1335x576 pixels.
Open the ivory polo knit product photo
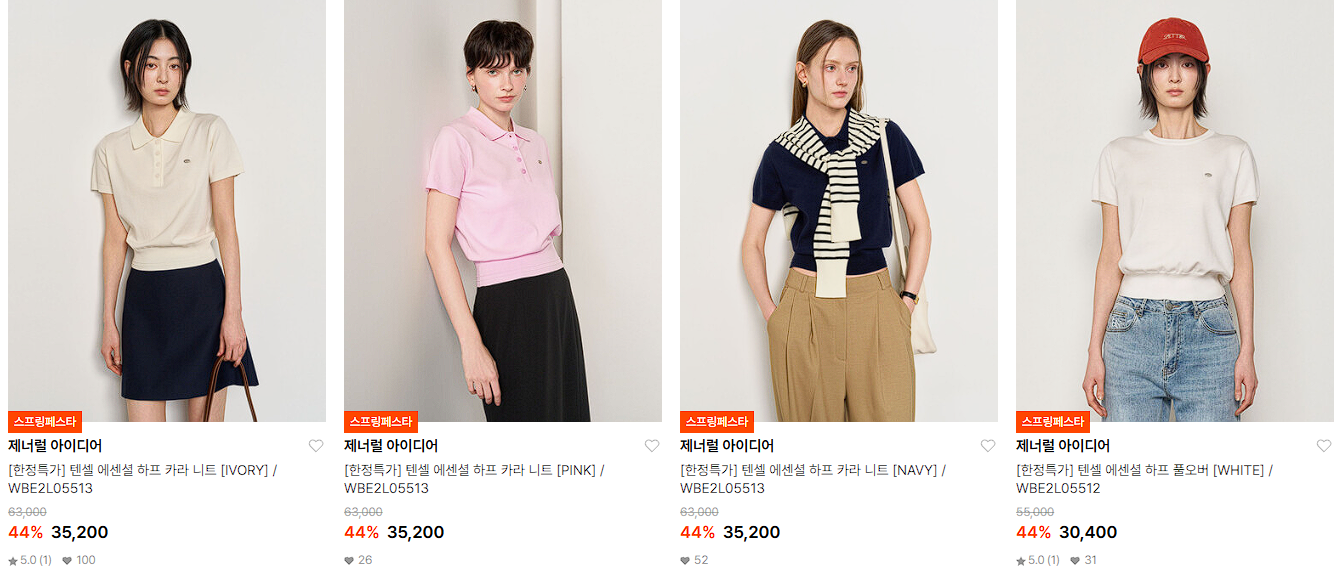167,211
